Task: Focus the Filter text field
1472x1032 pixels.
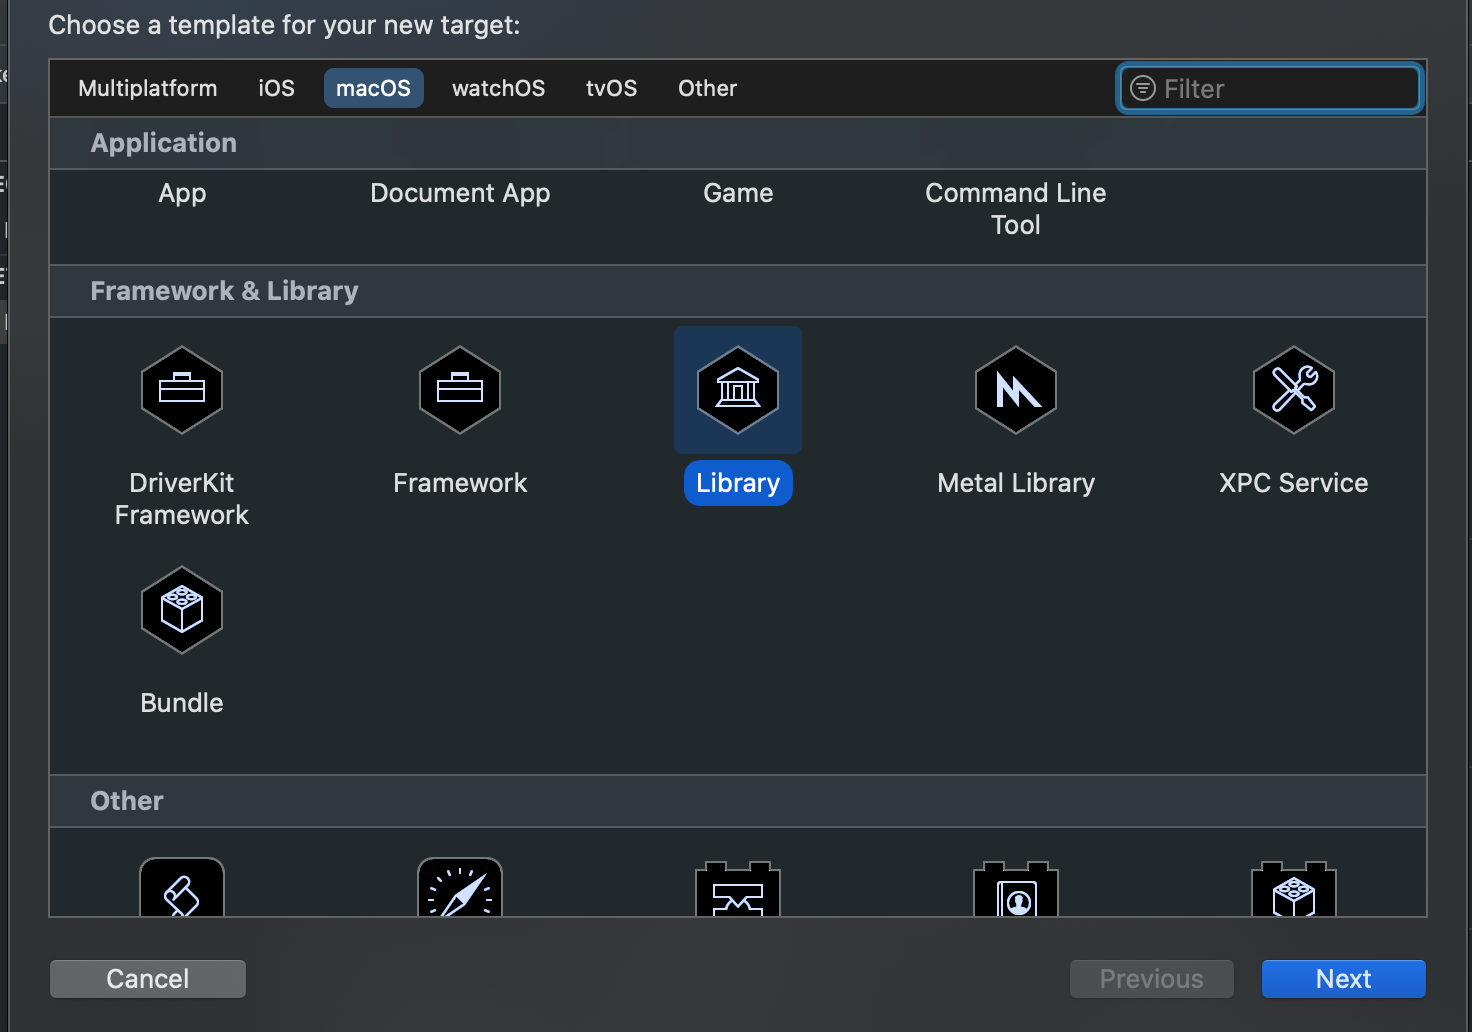Action: coord(1269,88)
